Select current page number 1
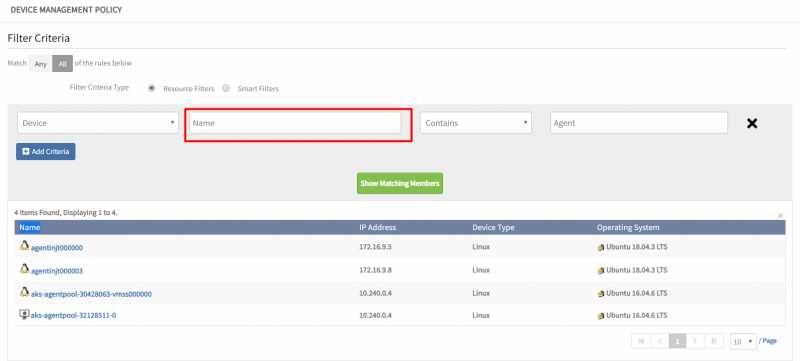800x361 pixels. [x=677, y=341]
